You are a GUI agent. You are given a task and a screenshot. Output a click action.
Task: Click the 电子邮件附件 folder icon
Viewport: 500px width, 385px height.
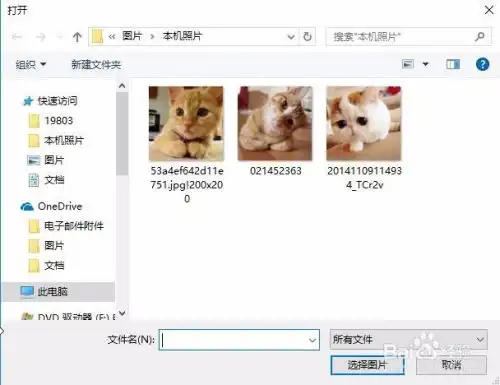[x=34, y=226]
